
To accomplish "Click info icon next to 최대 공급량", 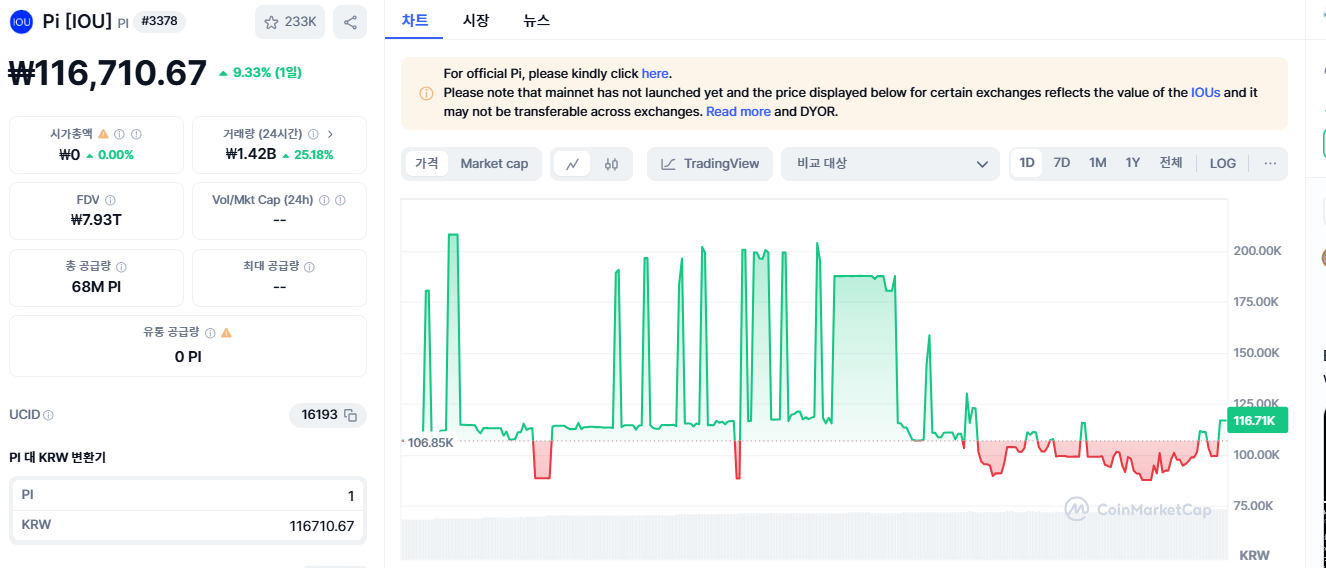I will pyautogui.click(x=309, y=267).
